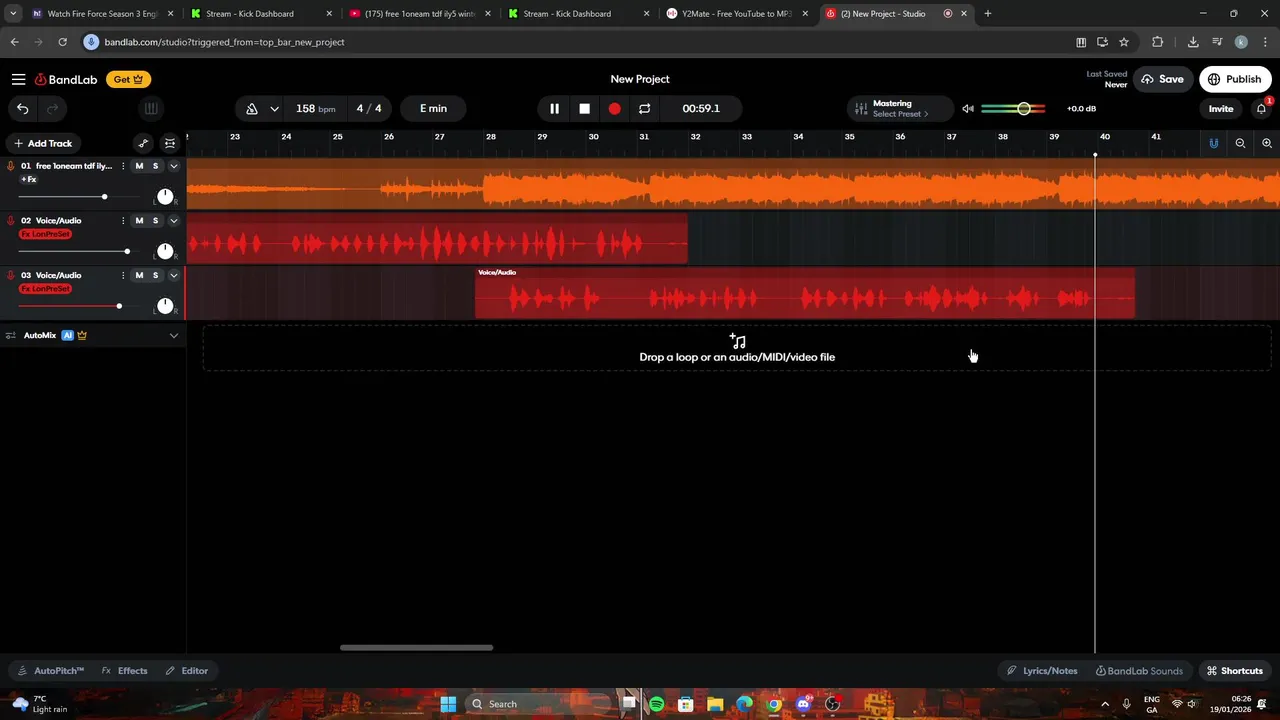The height and width of the screenshot is (720, 1280).
Task: Click the drop a loop or audio file area
Action: click(x=737, y=348)
